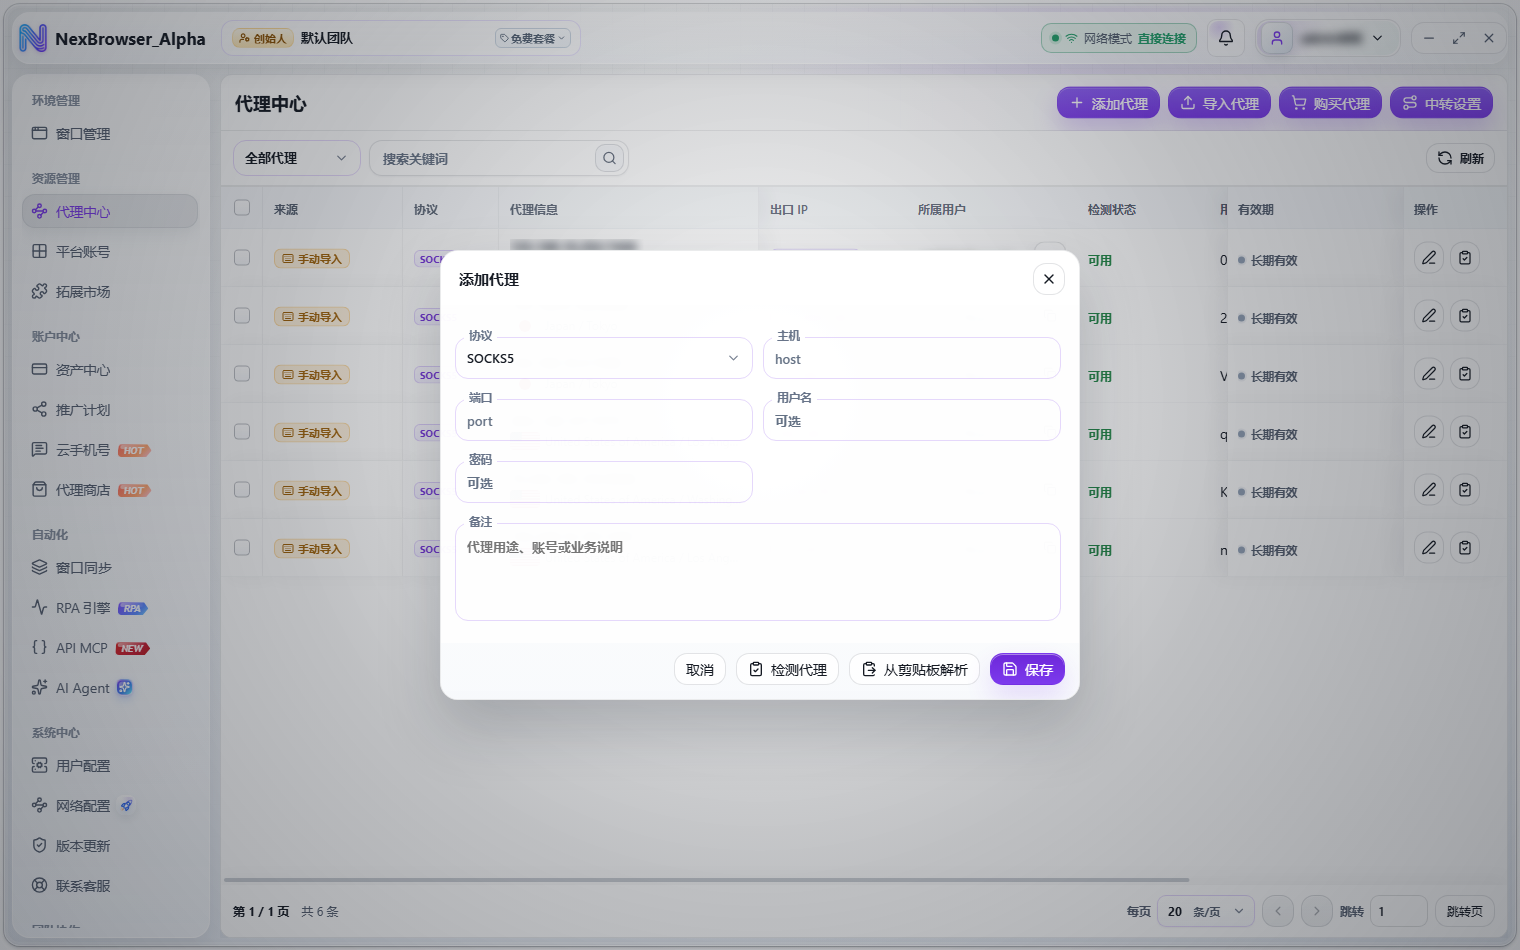Click the 主机 host input field

pos(912,358)
